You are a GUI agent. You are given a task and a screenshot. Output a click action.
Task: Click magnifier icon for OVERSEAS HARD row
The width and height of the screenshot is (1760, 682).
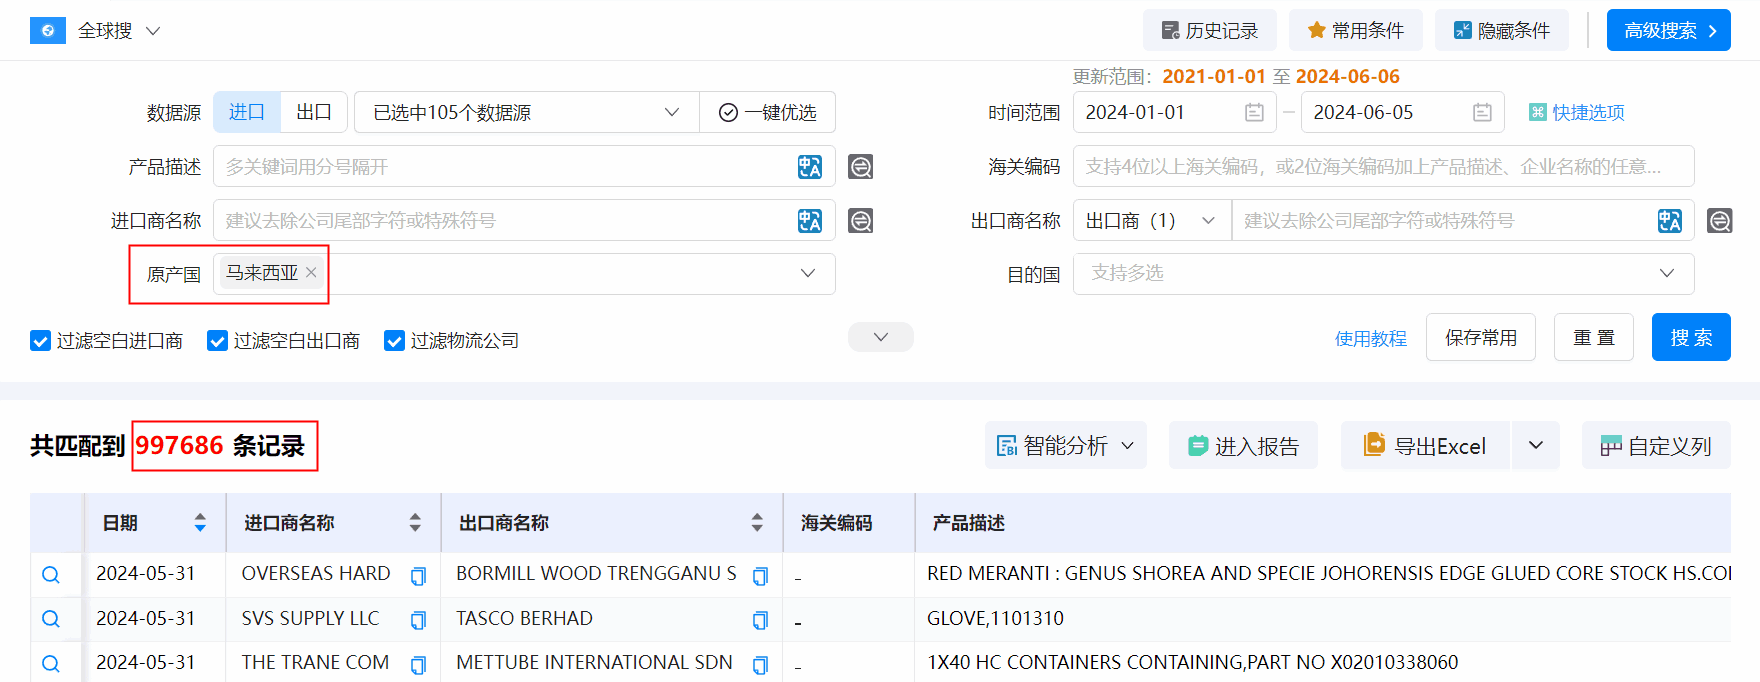coord(51,575)
